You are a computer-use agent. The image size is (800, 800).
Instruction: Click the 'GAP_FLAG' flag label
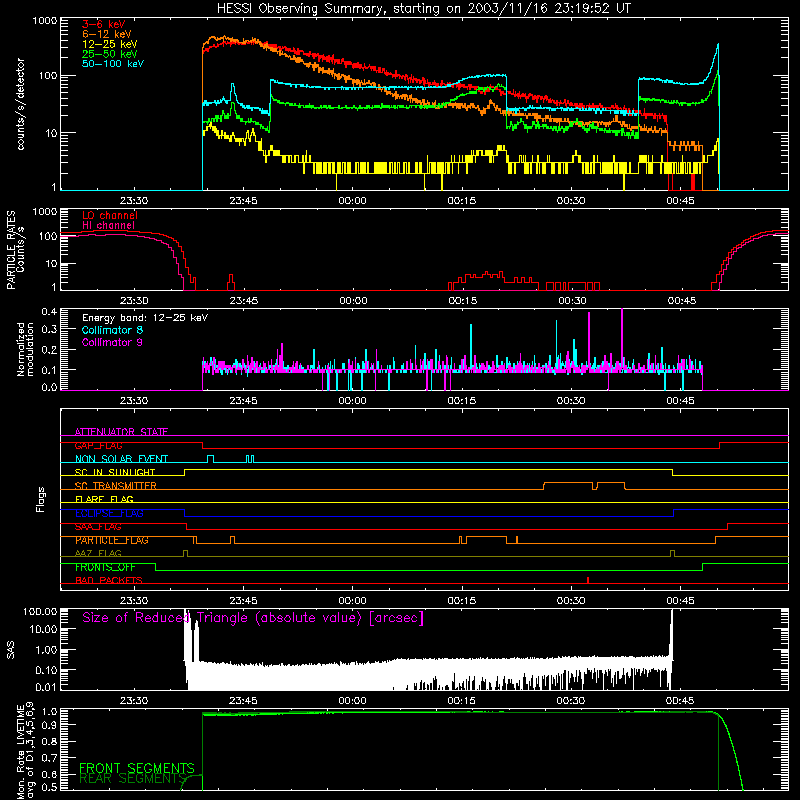pyautogui.click(x=98, y=445)
